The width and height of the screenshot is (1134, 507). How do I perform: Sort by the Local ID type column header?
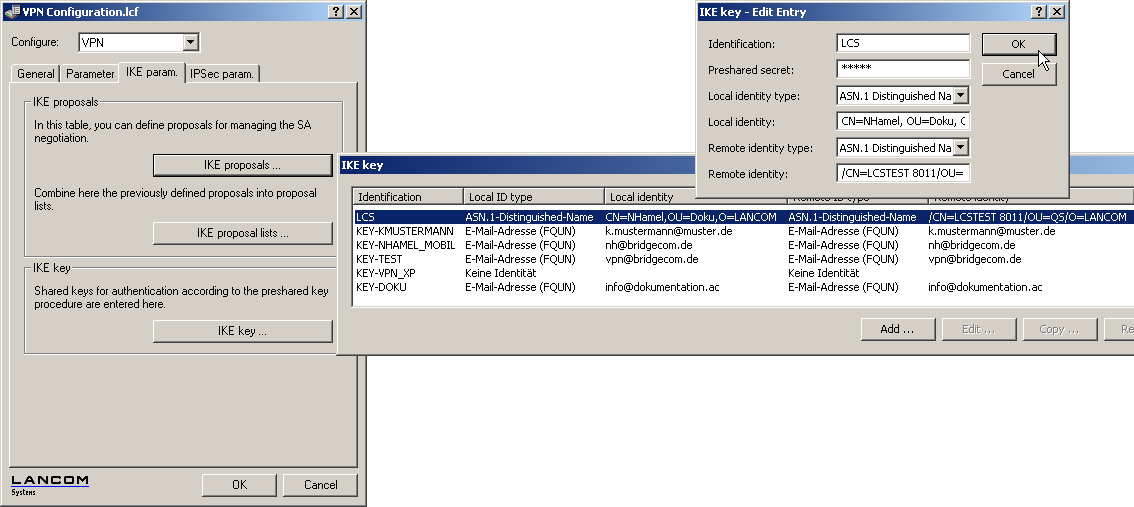click(533, 197)
